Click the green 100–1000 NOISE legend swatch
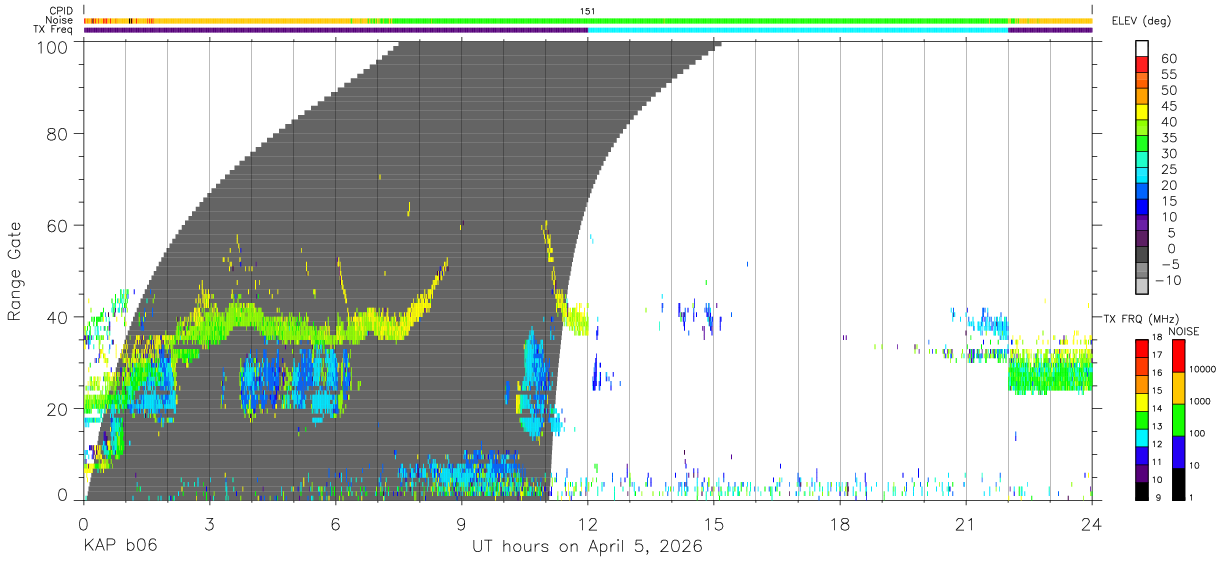This screenshot has width=1228, height=567. click(1179, 418)
